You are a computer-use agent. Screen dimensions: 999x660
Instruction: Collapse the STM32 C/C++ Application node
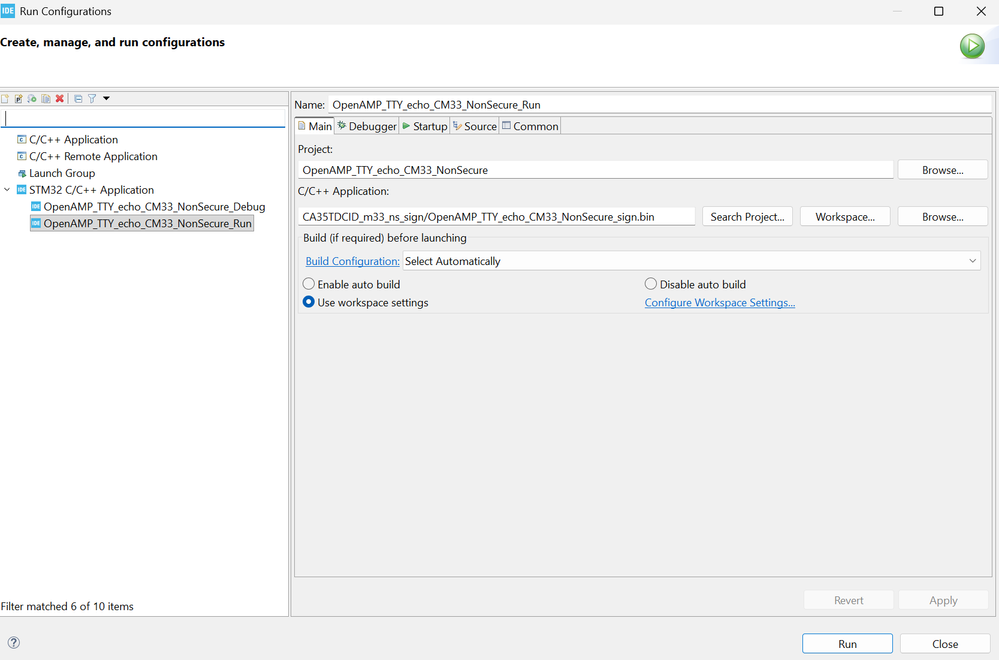[7, 190]
